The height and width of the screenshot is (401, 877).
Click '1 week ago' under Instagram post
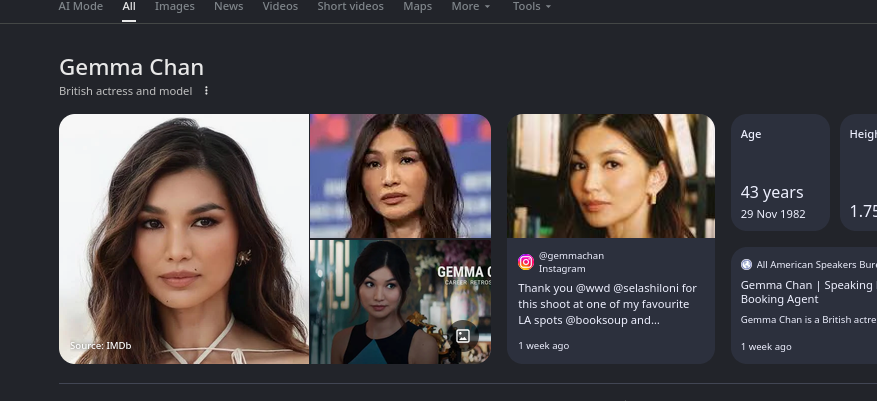[544, 346]
